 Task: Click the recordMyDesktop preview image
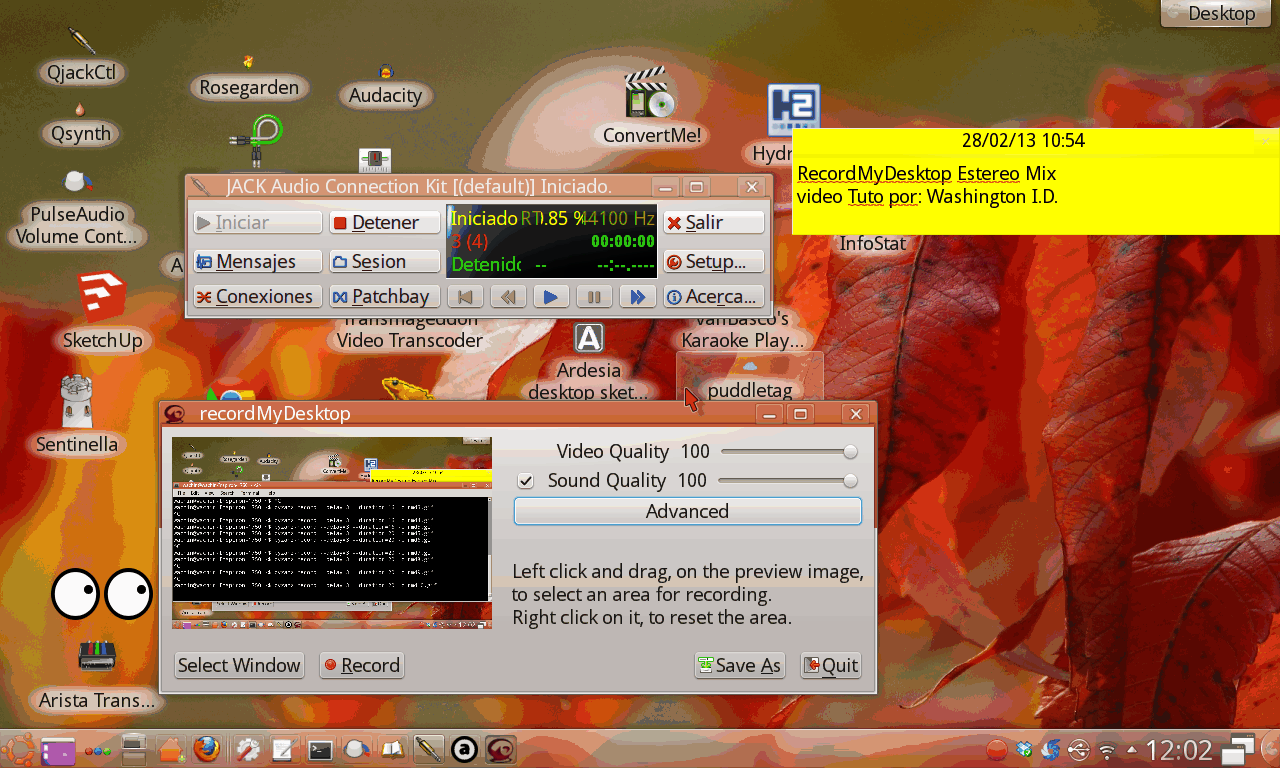[332, 533]
